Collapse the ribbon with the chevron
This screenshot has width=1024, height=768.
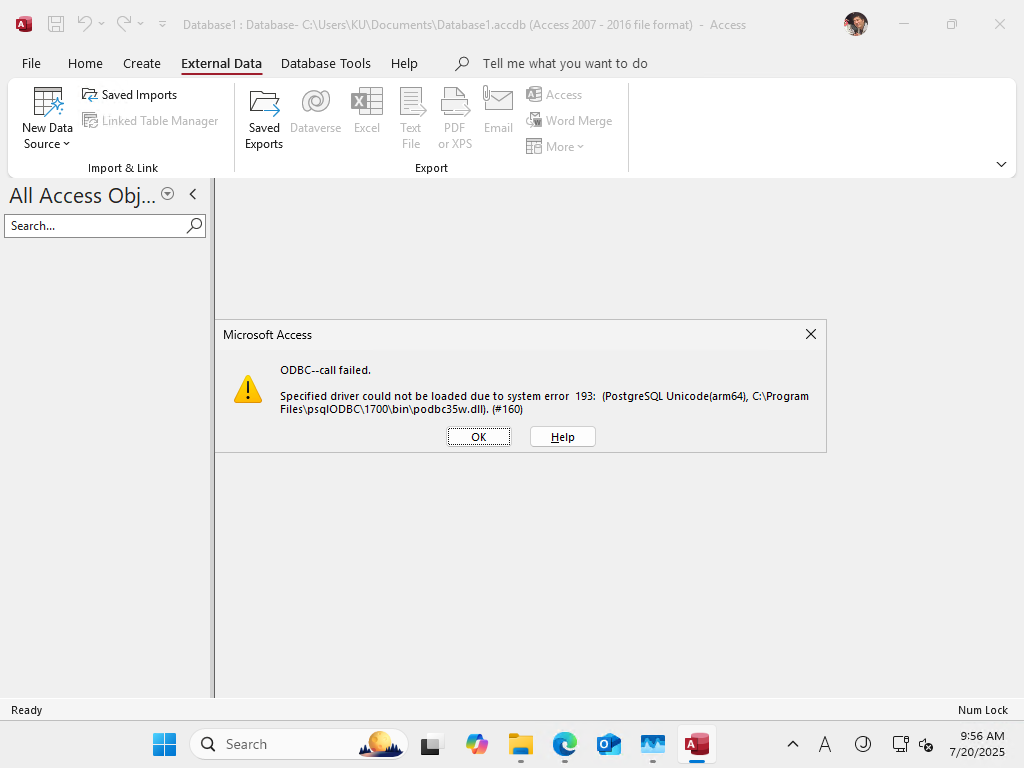point(1001,165)
